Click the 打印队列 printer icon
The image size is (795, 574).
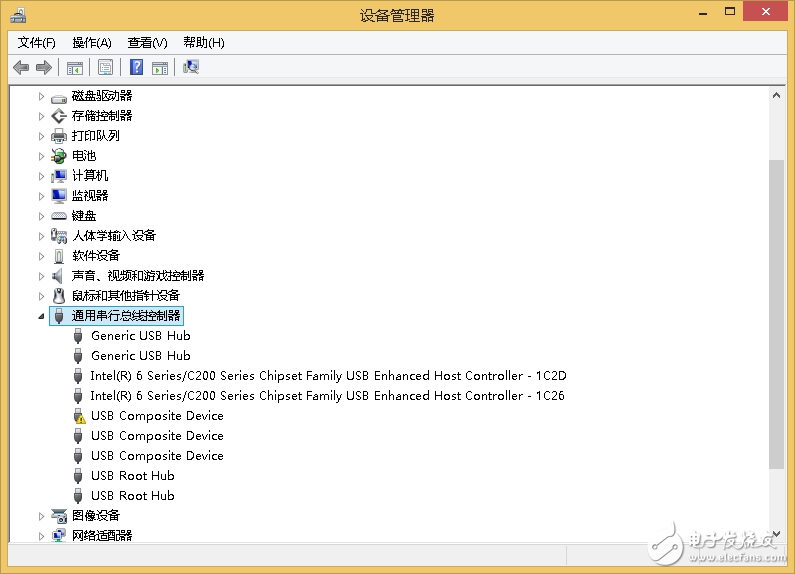coord(59,136)
